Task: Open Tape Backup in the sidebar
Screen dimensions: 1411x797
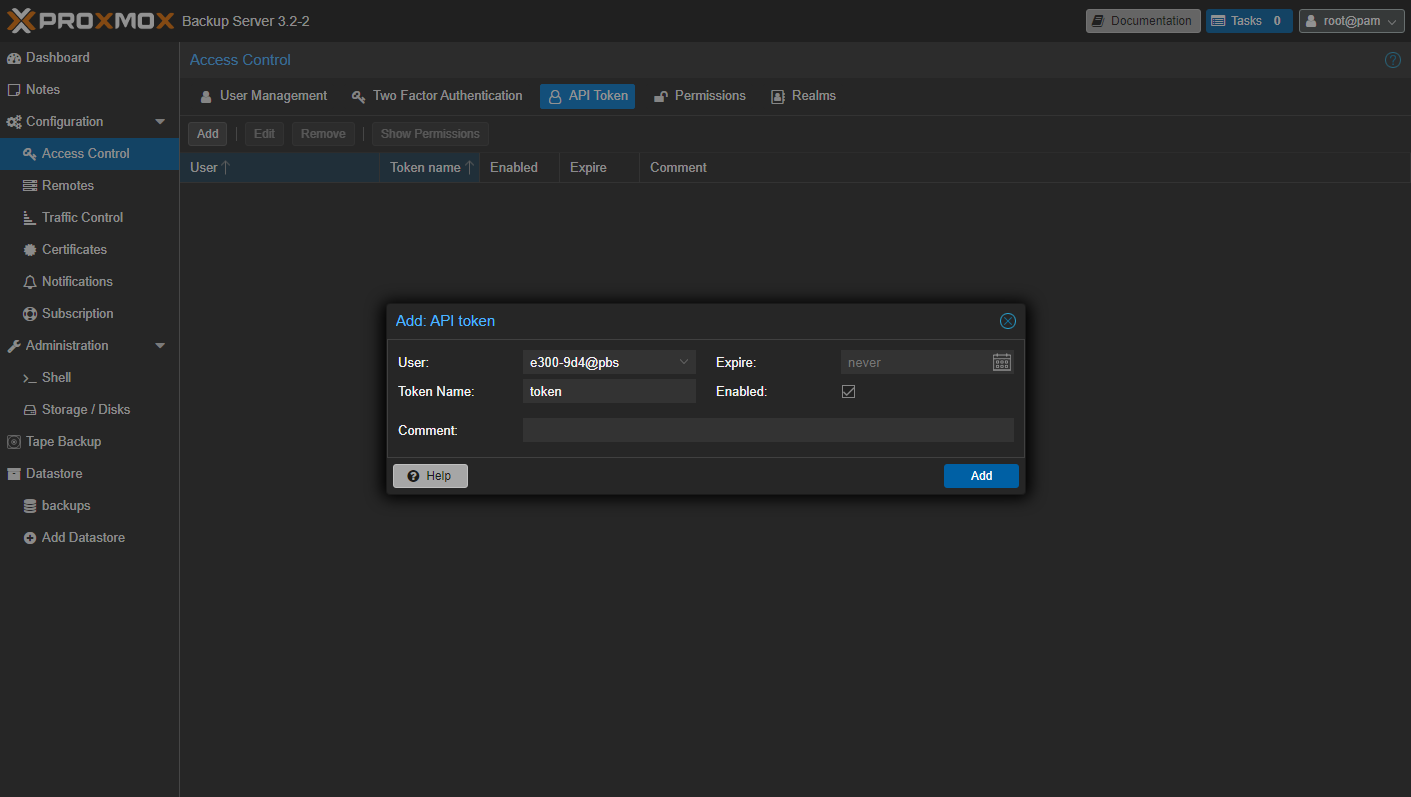Action: pyautogui.click(x=89, y=442)
